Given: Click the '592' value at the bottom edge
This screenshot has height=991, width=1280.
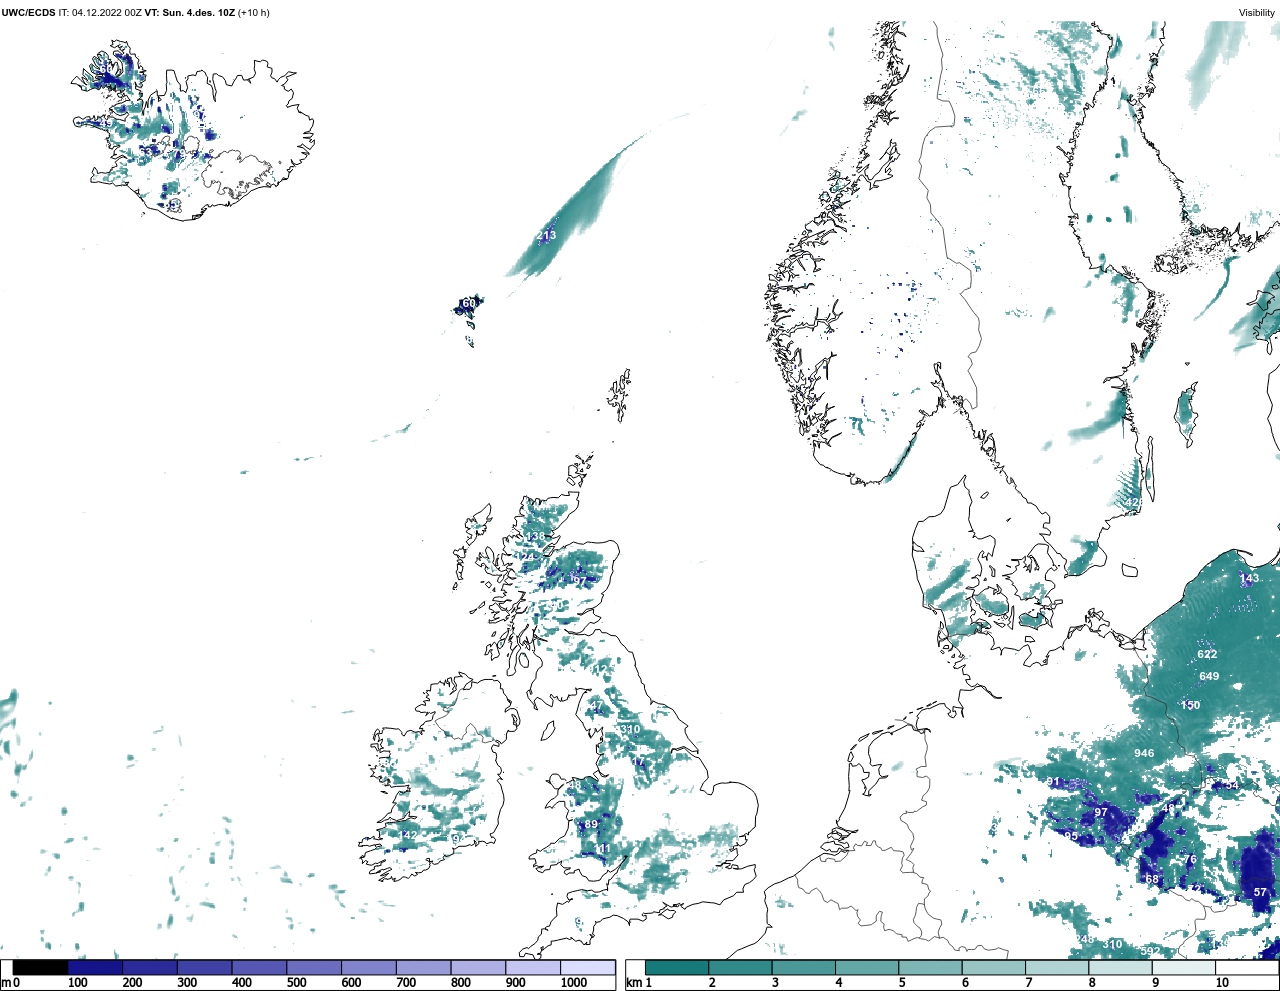Looking at the screenshot, I should pyautogui.click(x=1150, y=950).
